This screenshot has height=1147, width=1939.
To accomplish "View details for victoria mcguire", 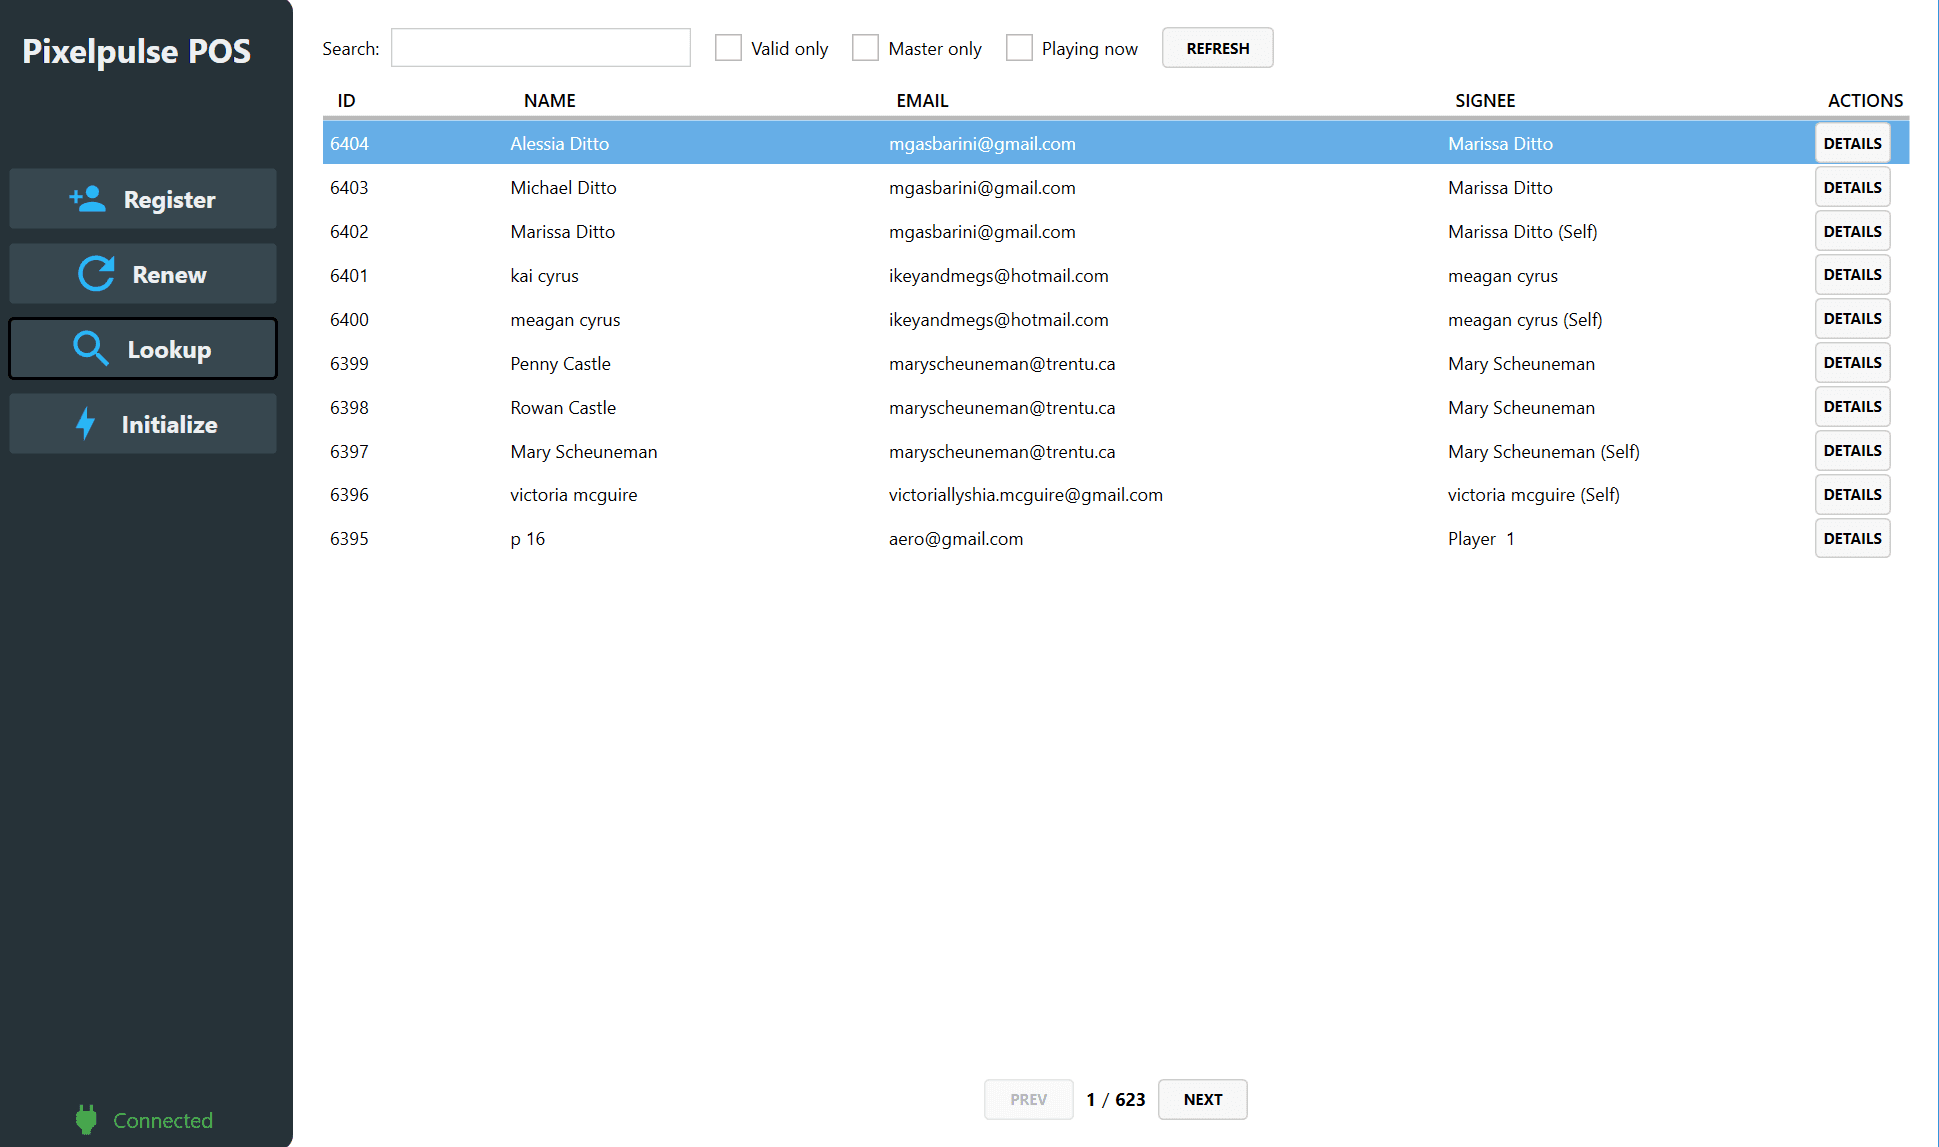I will [x=1852, y=494].
